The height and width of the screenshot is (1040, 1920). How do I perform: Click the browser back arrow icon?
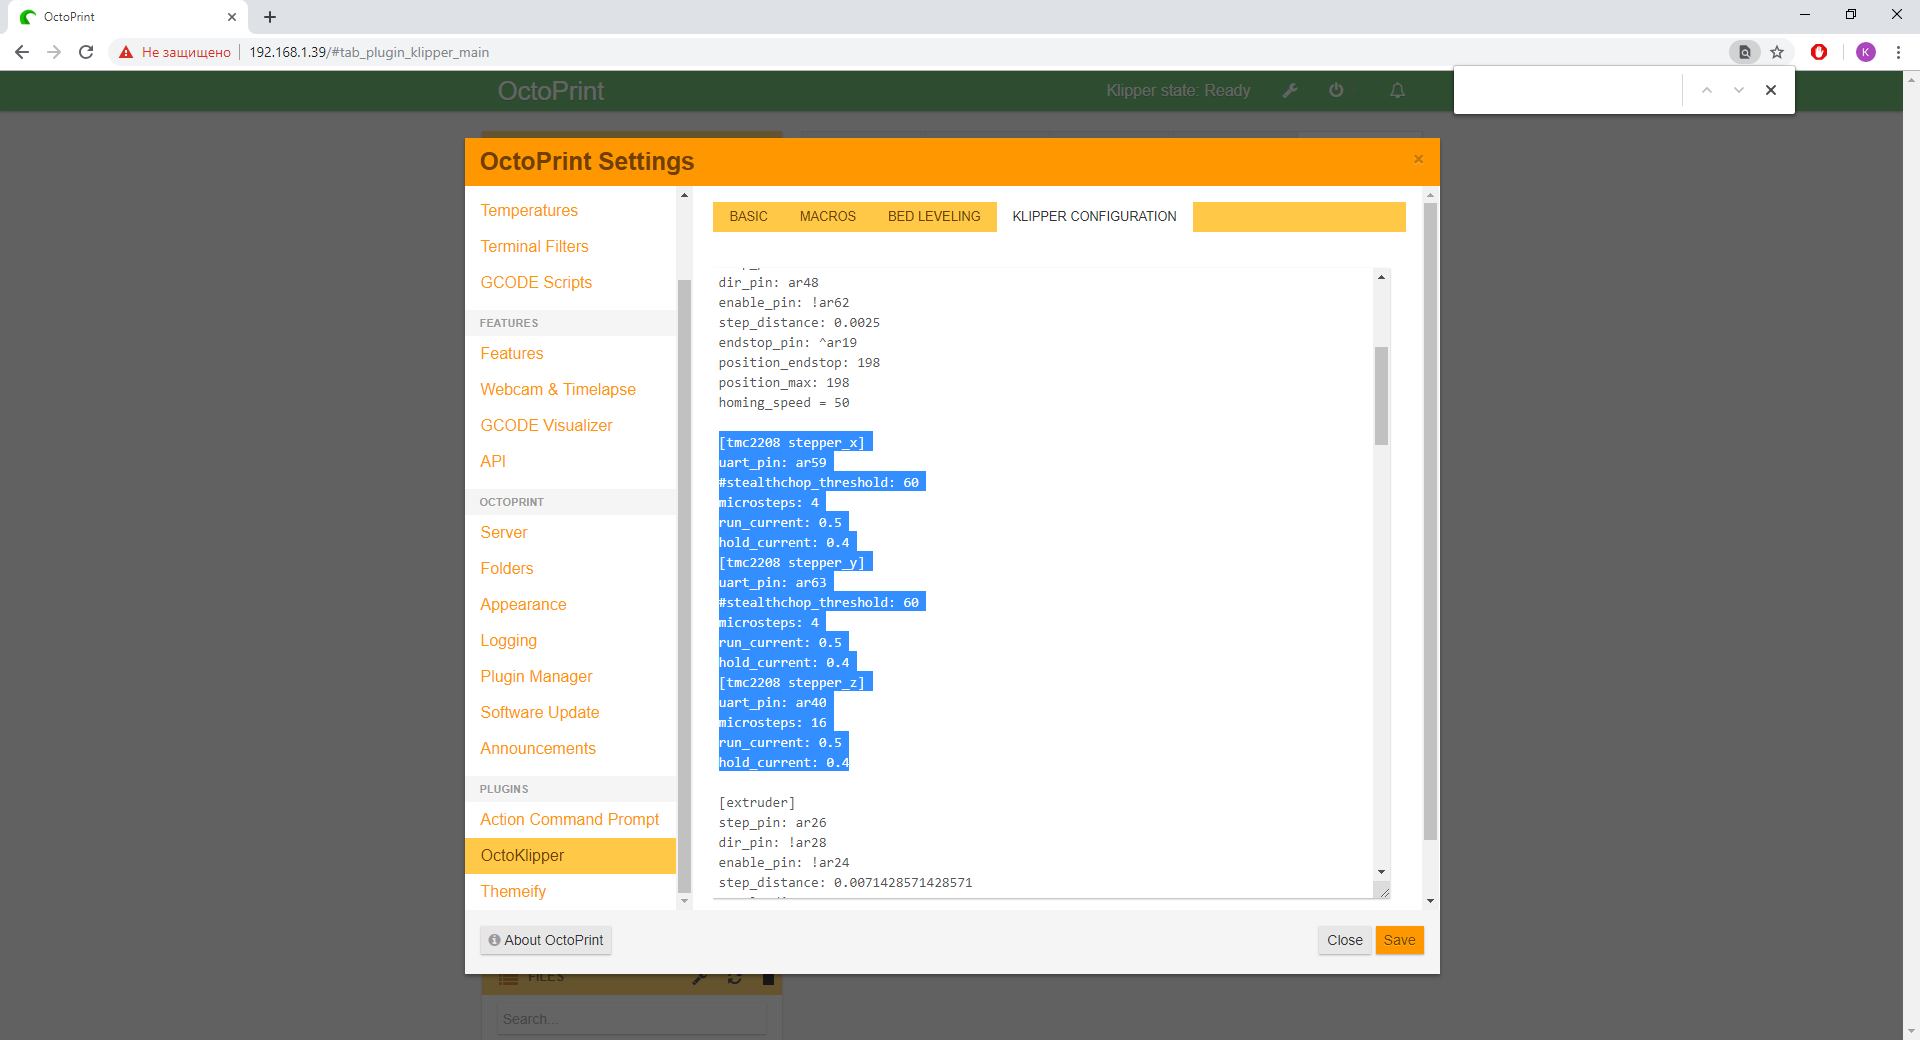click(x=22, y=52)
